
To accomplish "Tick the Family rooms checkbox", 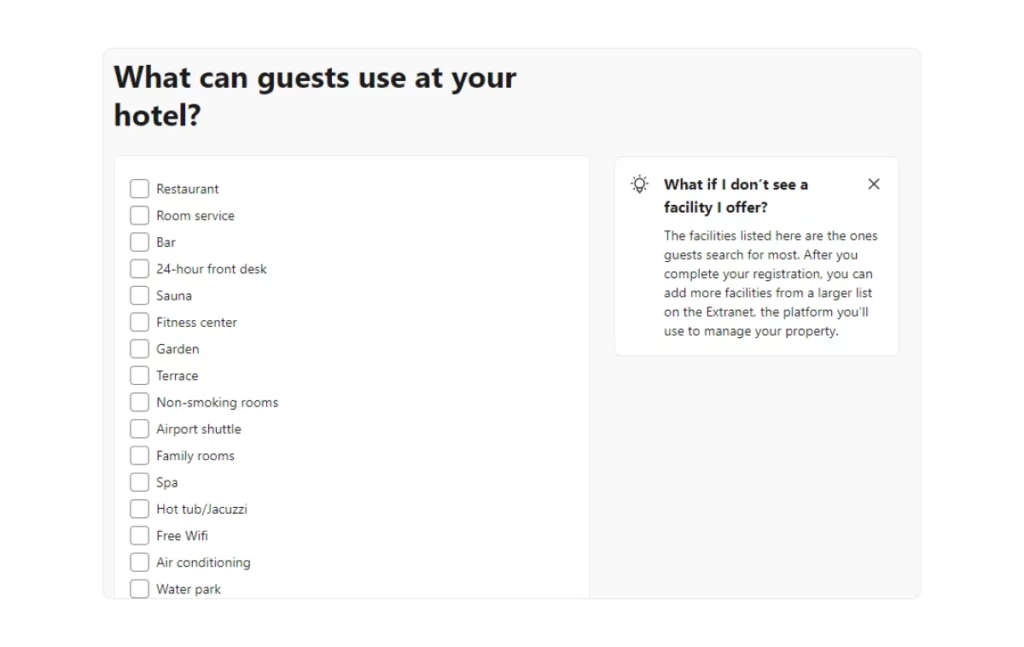I will [x=140, y=456].
